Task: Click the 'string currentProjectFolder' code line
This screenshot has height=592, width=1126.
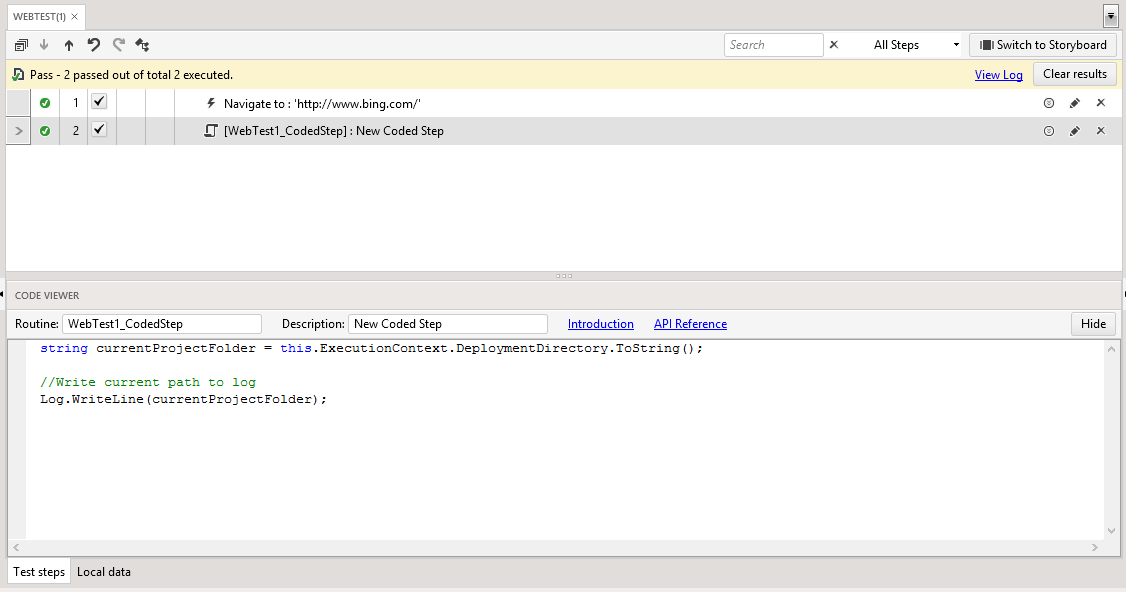Action: click(371, 348)
